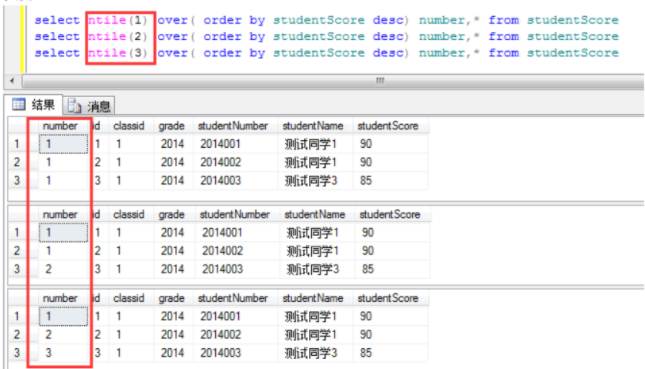The image size is (645, 369).
Task: Click the left arrow of horizontal scrollbar
Action: (x=12, y=81)
